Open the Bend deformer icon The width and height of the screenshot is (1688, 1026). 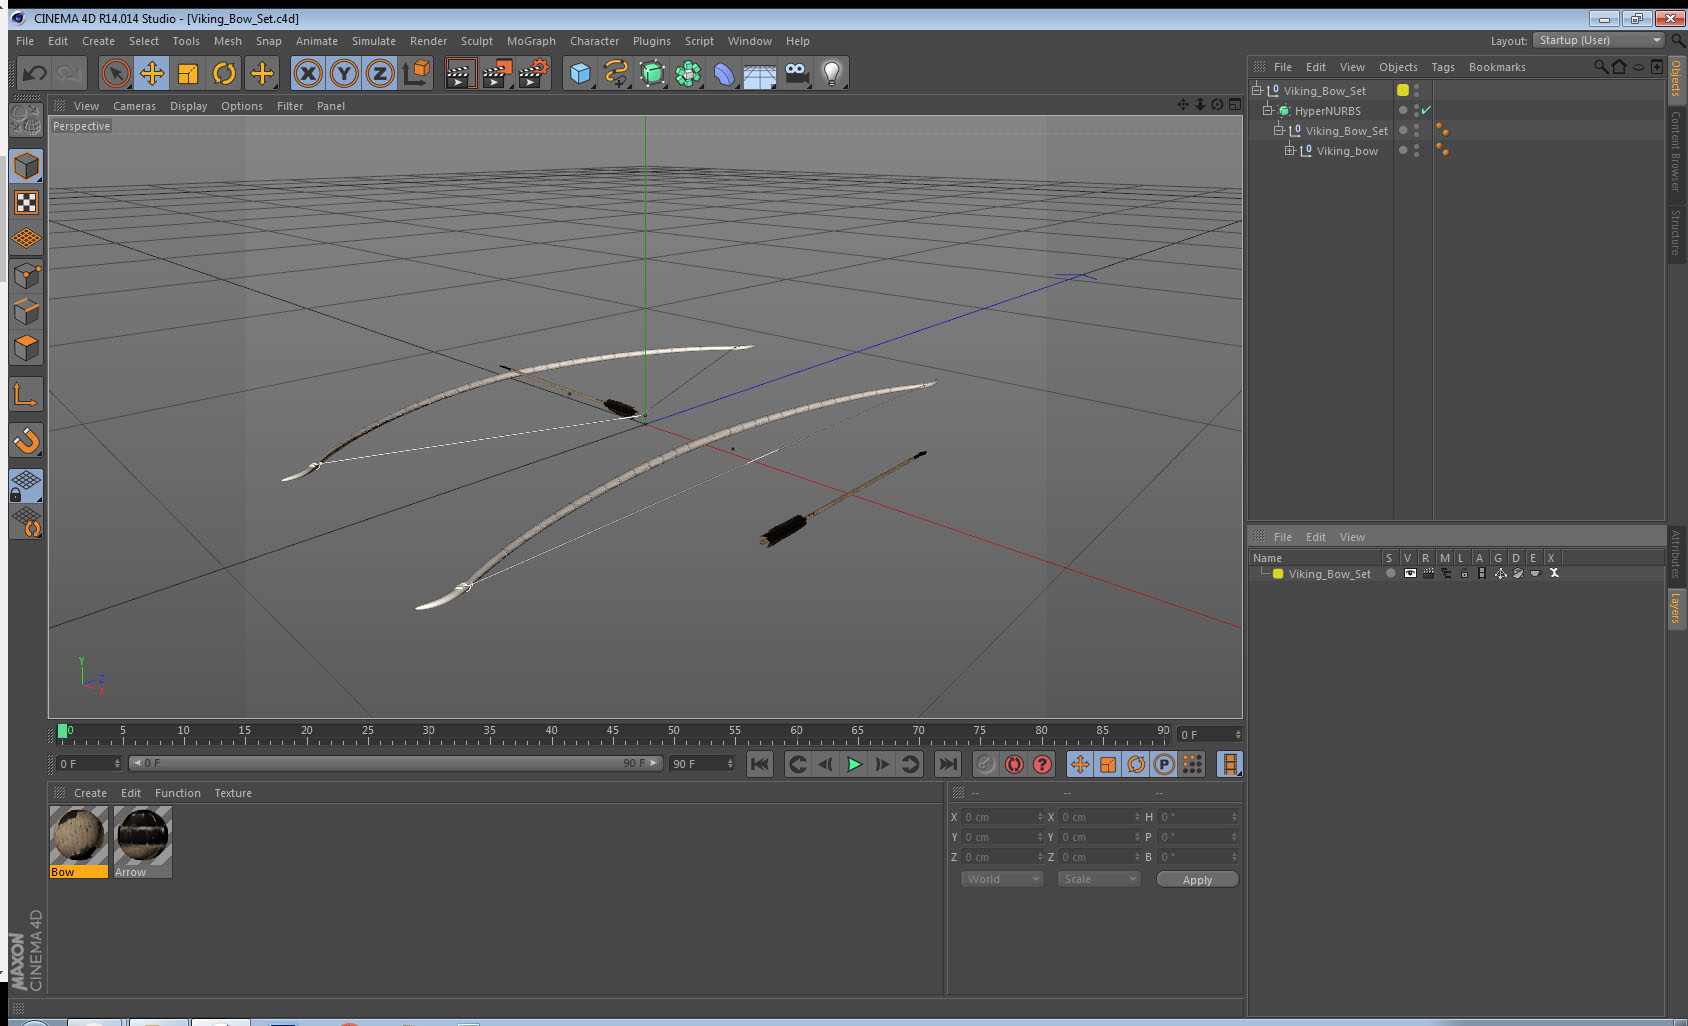pos(724,73)
